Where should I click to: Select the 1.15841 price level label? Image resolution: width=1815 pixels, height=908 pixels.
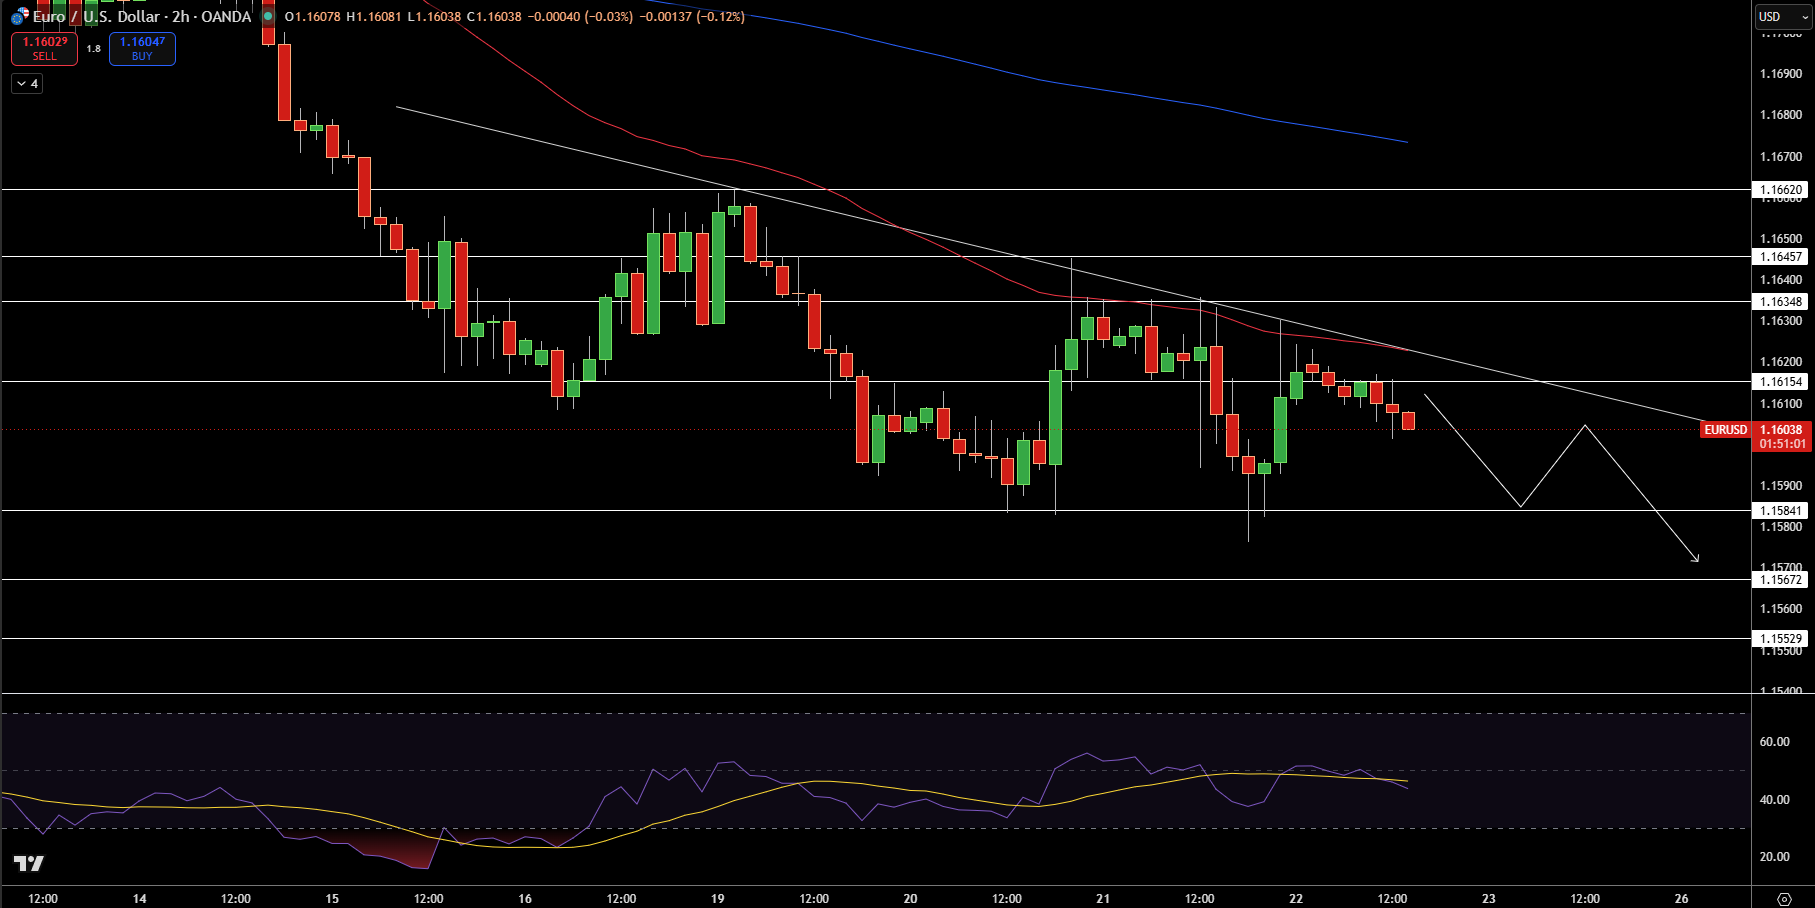(x=1780, y=510)
